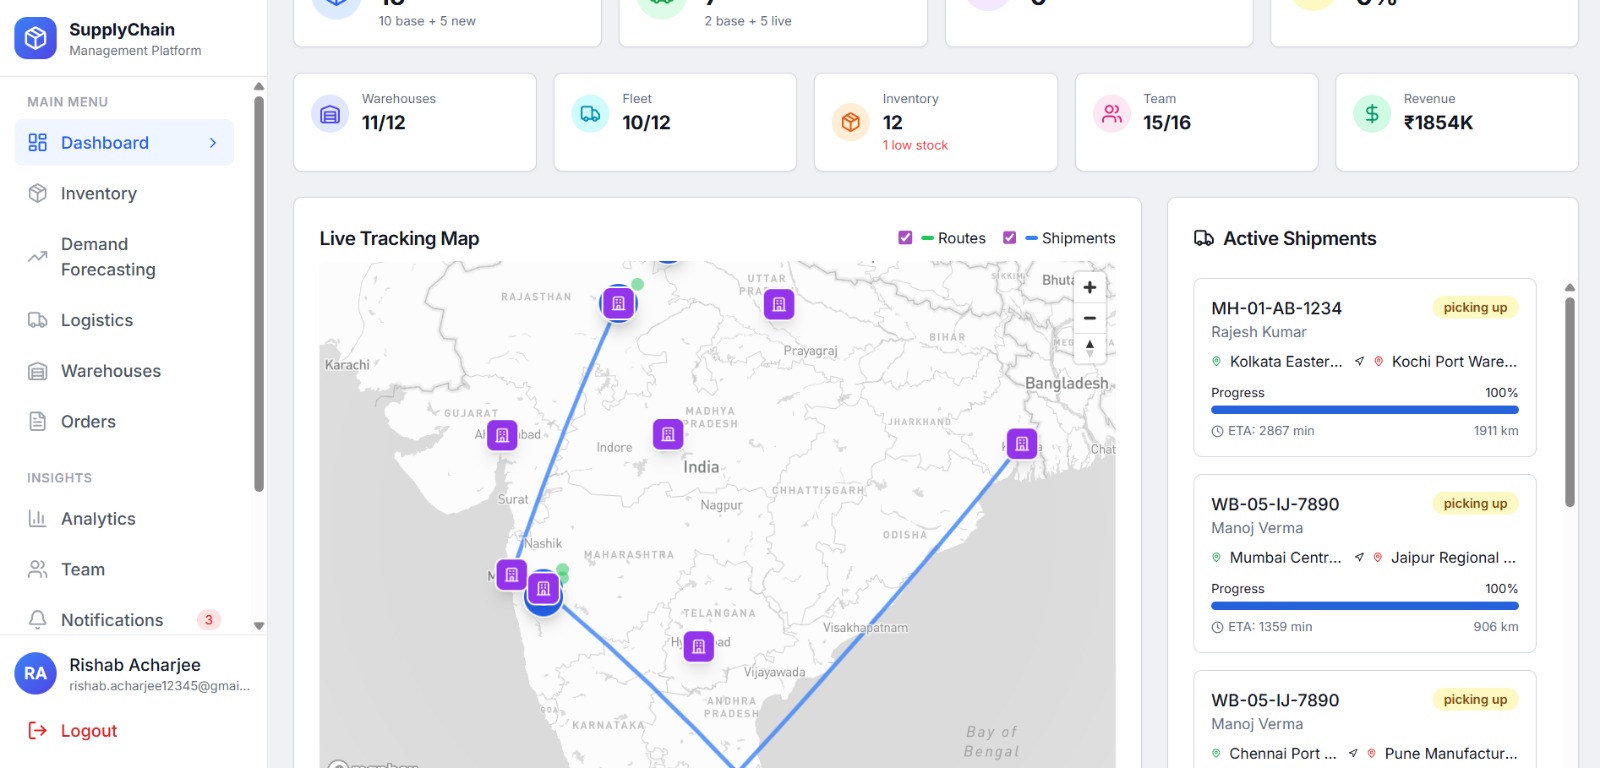Click the Inventory box stat icon
Image resolution: width=1600 pixels, height=768 pixels.
851,122
